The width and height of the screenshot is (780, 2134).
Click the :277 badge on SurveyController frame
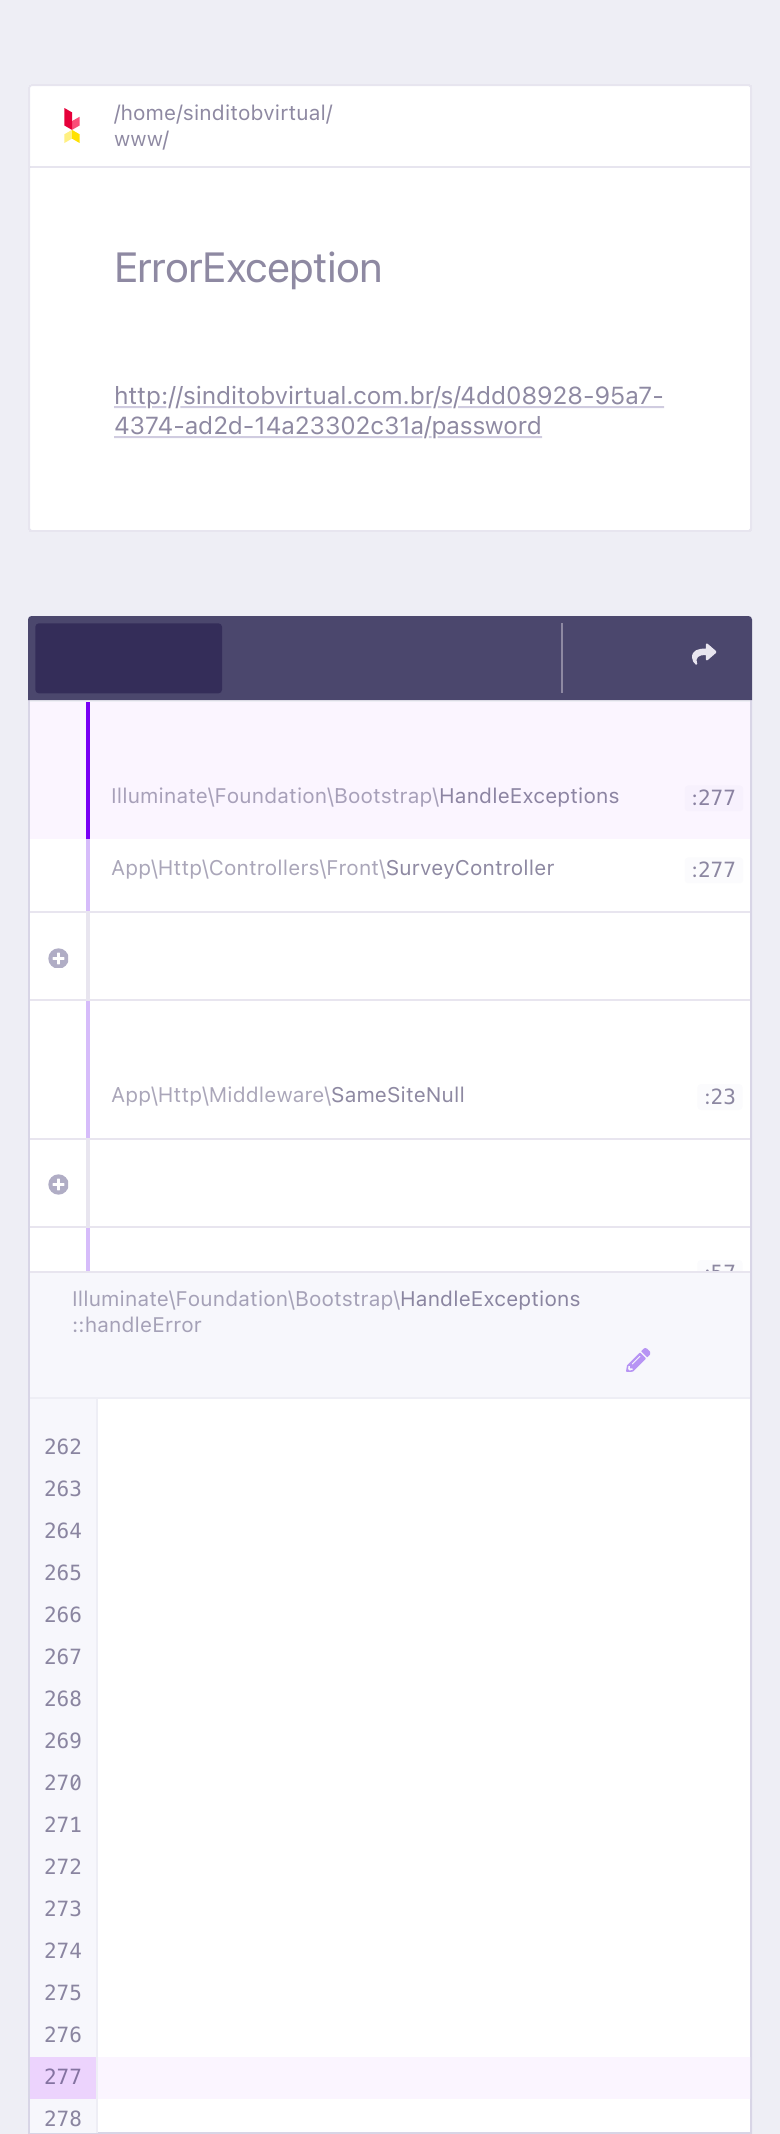tap(713, 870)
